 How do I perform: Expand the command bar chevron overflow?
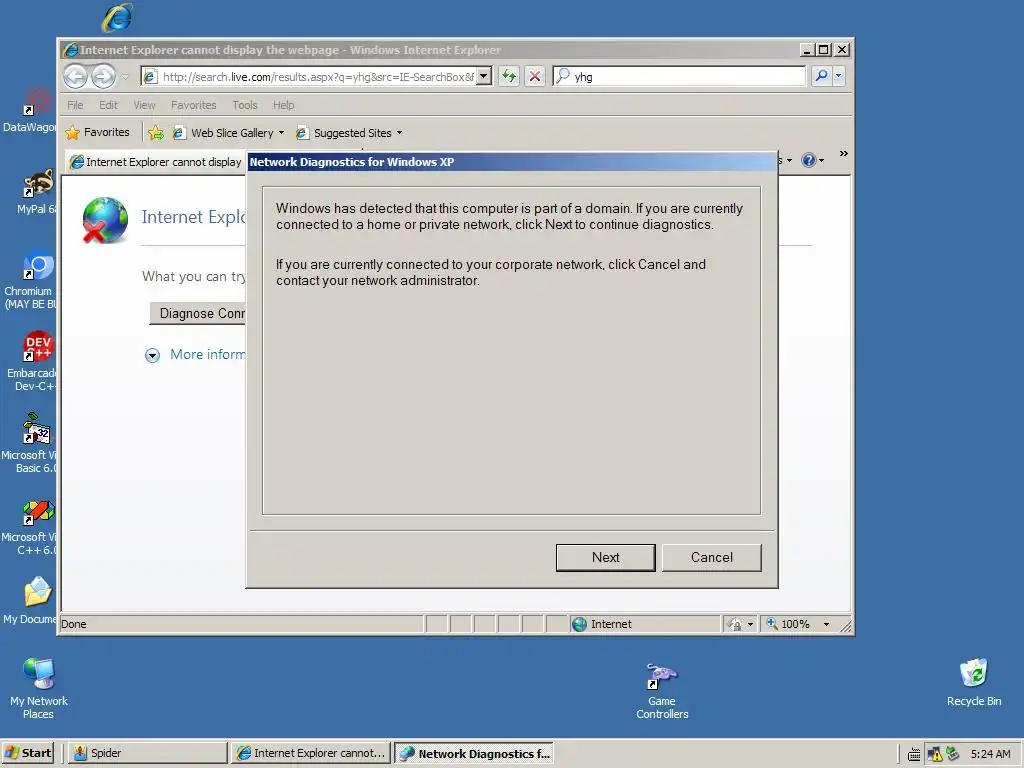(x=844, y=153)
